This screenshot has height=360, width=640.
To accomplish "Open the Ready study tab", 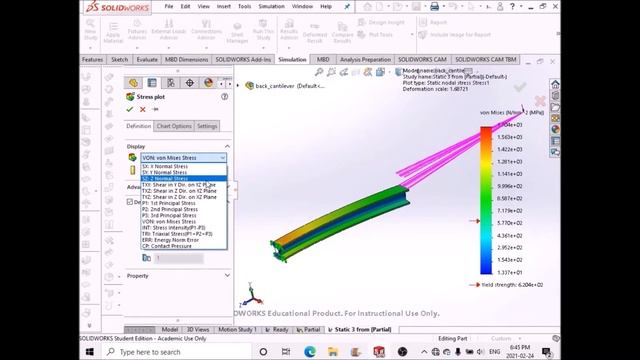I will point(277,329).
